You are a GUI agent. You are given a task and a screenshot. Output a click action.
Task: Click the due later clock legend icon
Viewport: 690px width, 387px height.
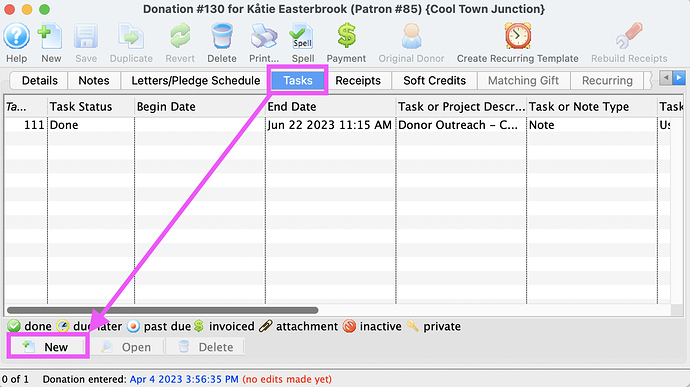click(63, 326)
